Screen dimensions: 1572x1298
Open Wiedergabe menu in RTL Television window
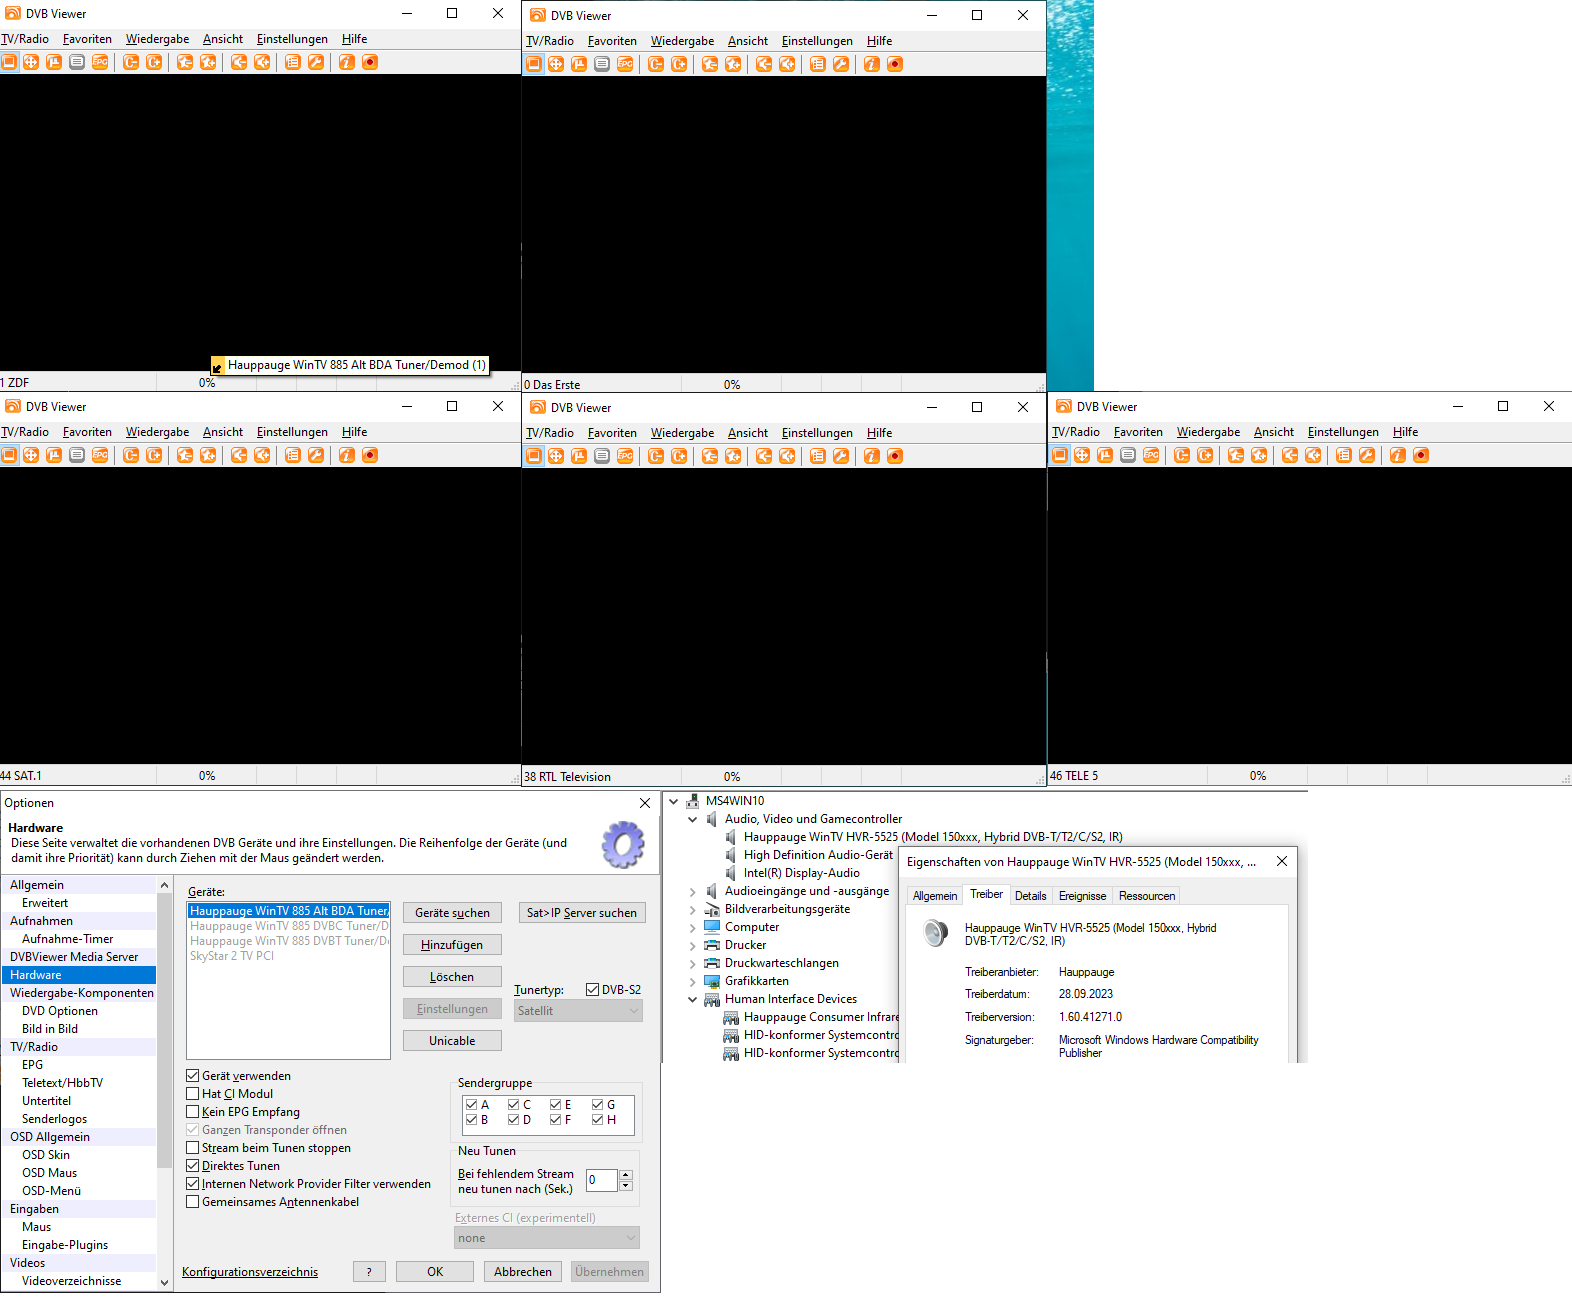pyautogui.click(x=682, y=433)
